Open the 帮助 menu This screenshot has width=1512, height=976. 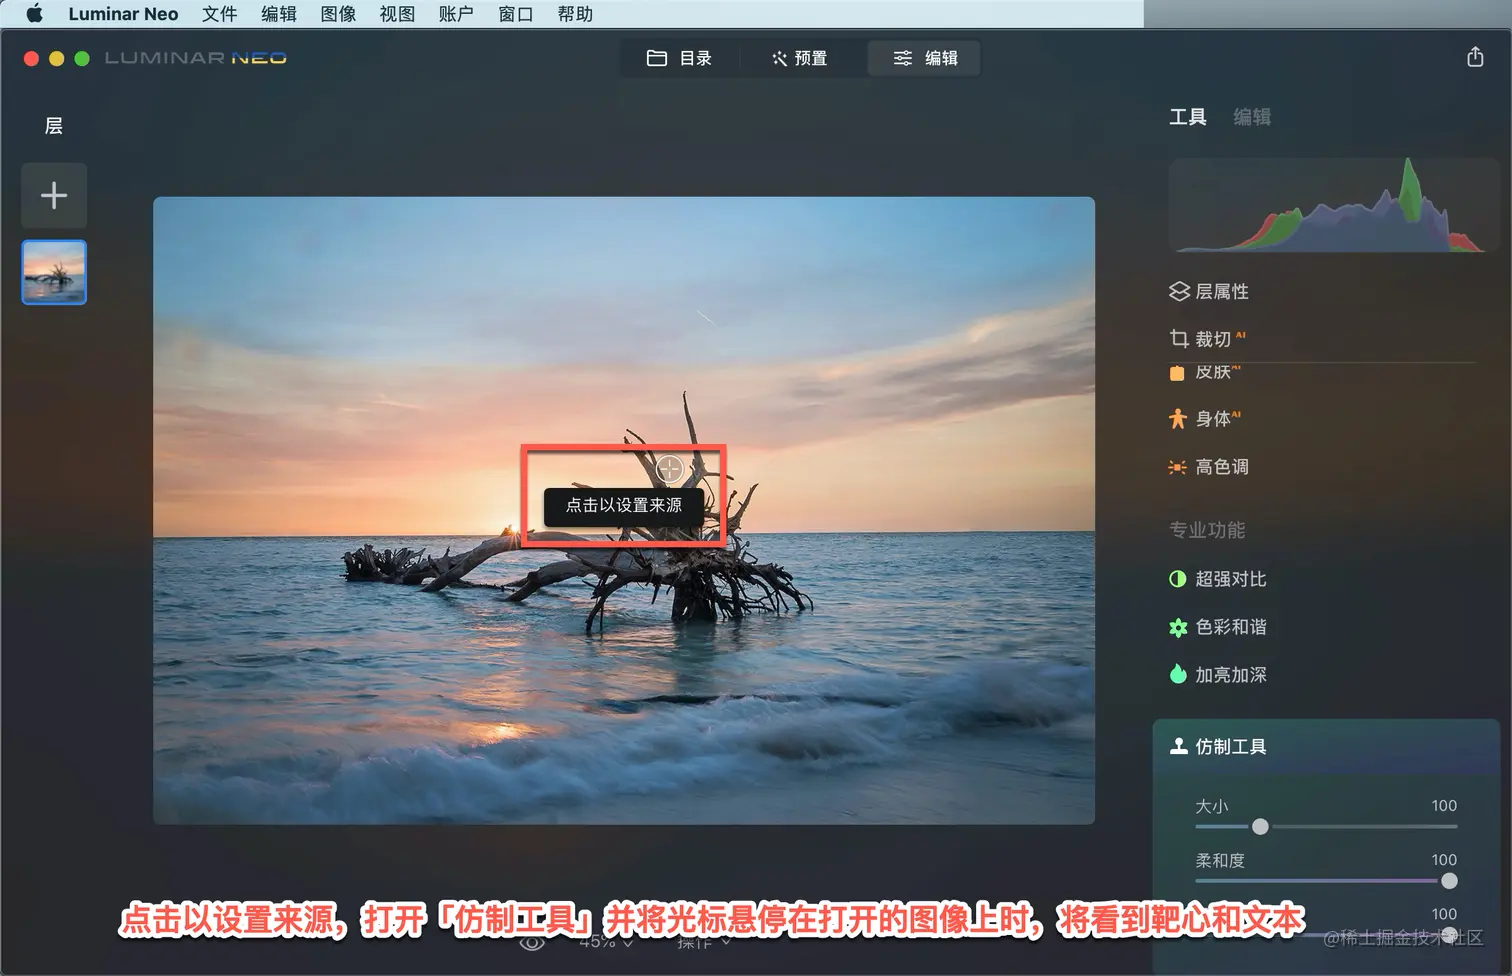pos(575,14)
